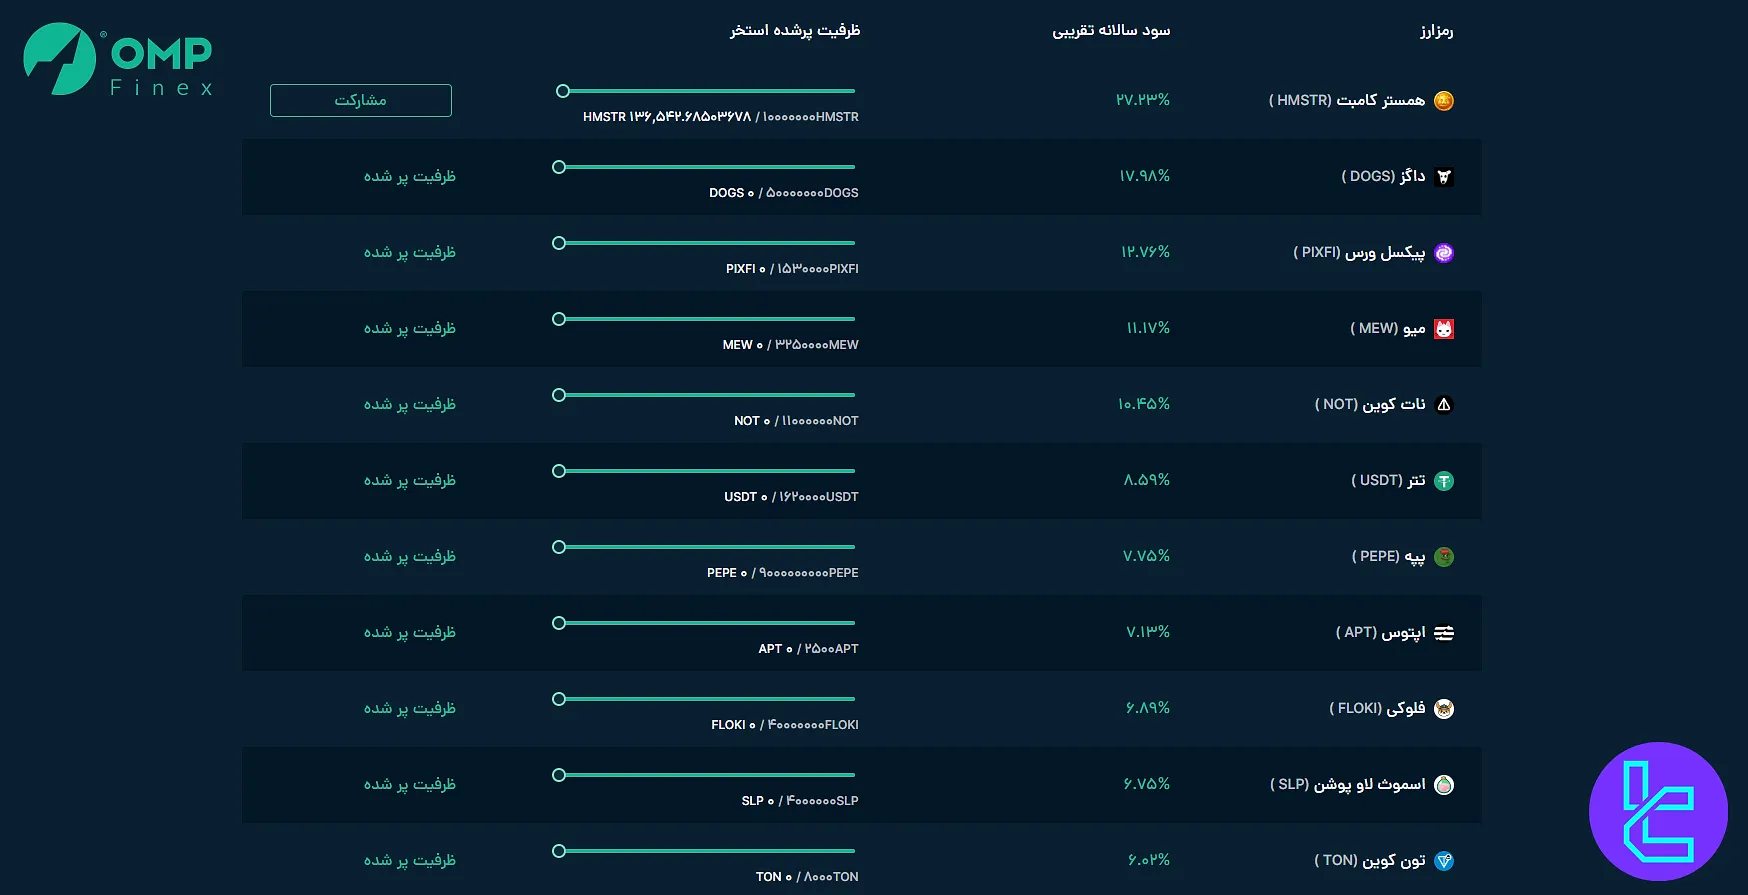This screenshot has height=895, width=1748.
Task: Click the OMP Finex logo
Action: tap(118, 60)
